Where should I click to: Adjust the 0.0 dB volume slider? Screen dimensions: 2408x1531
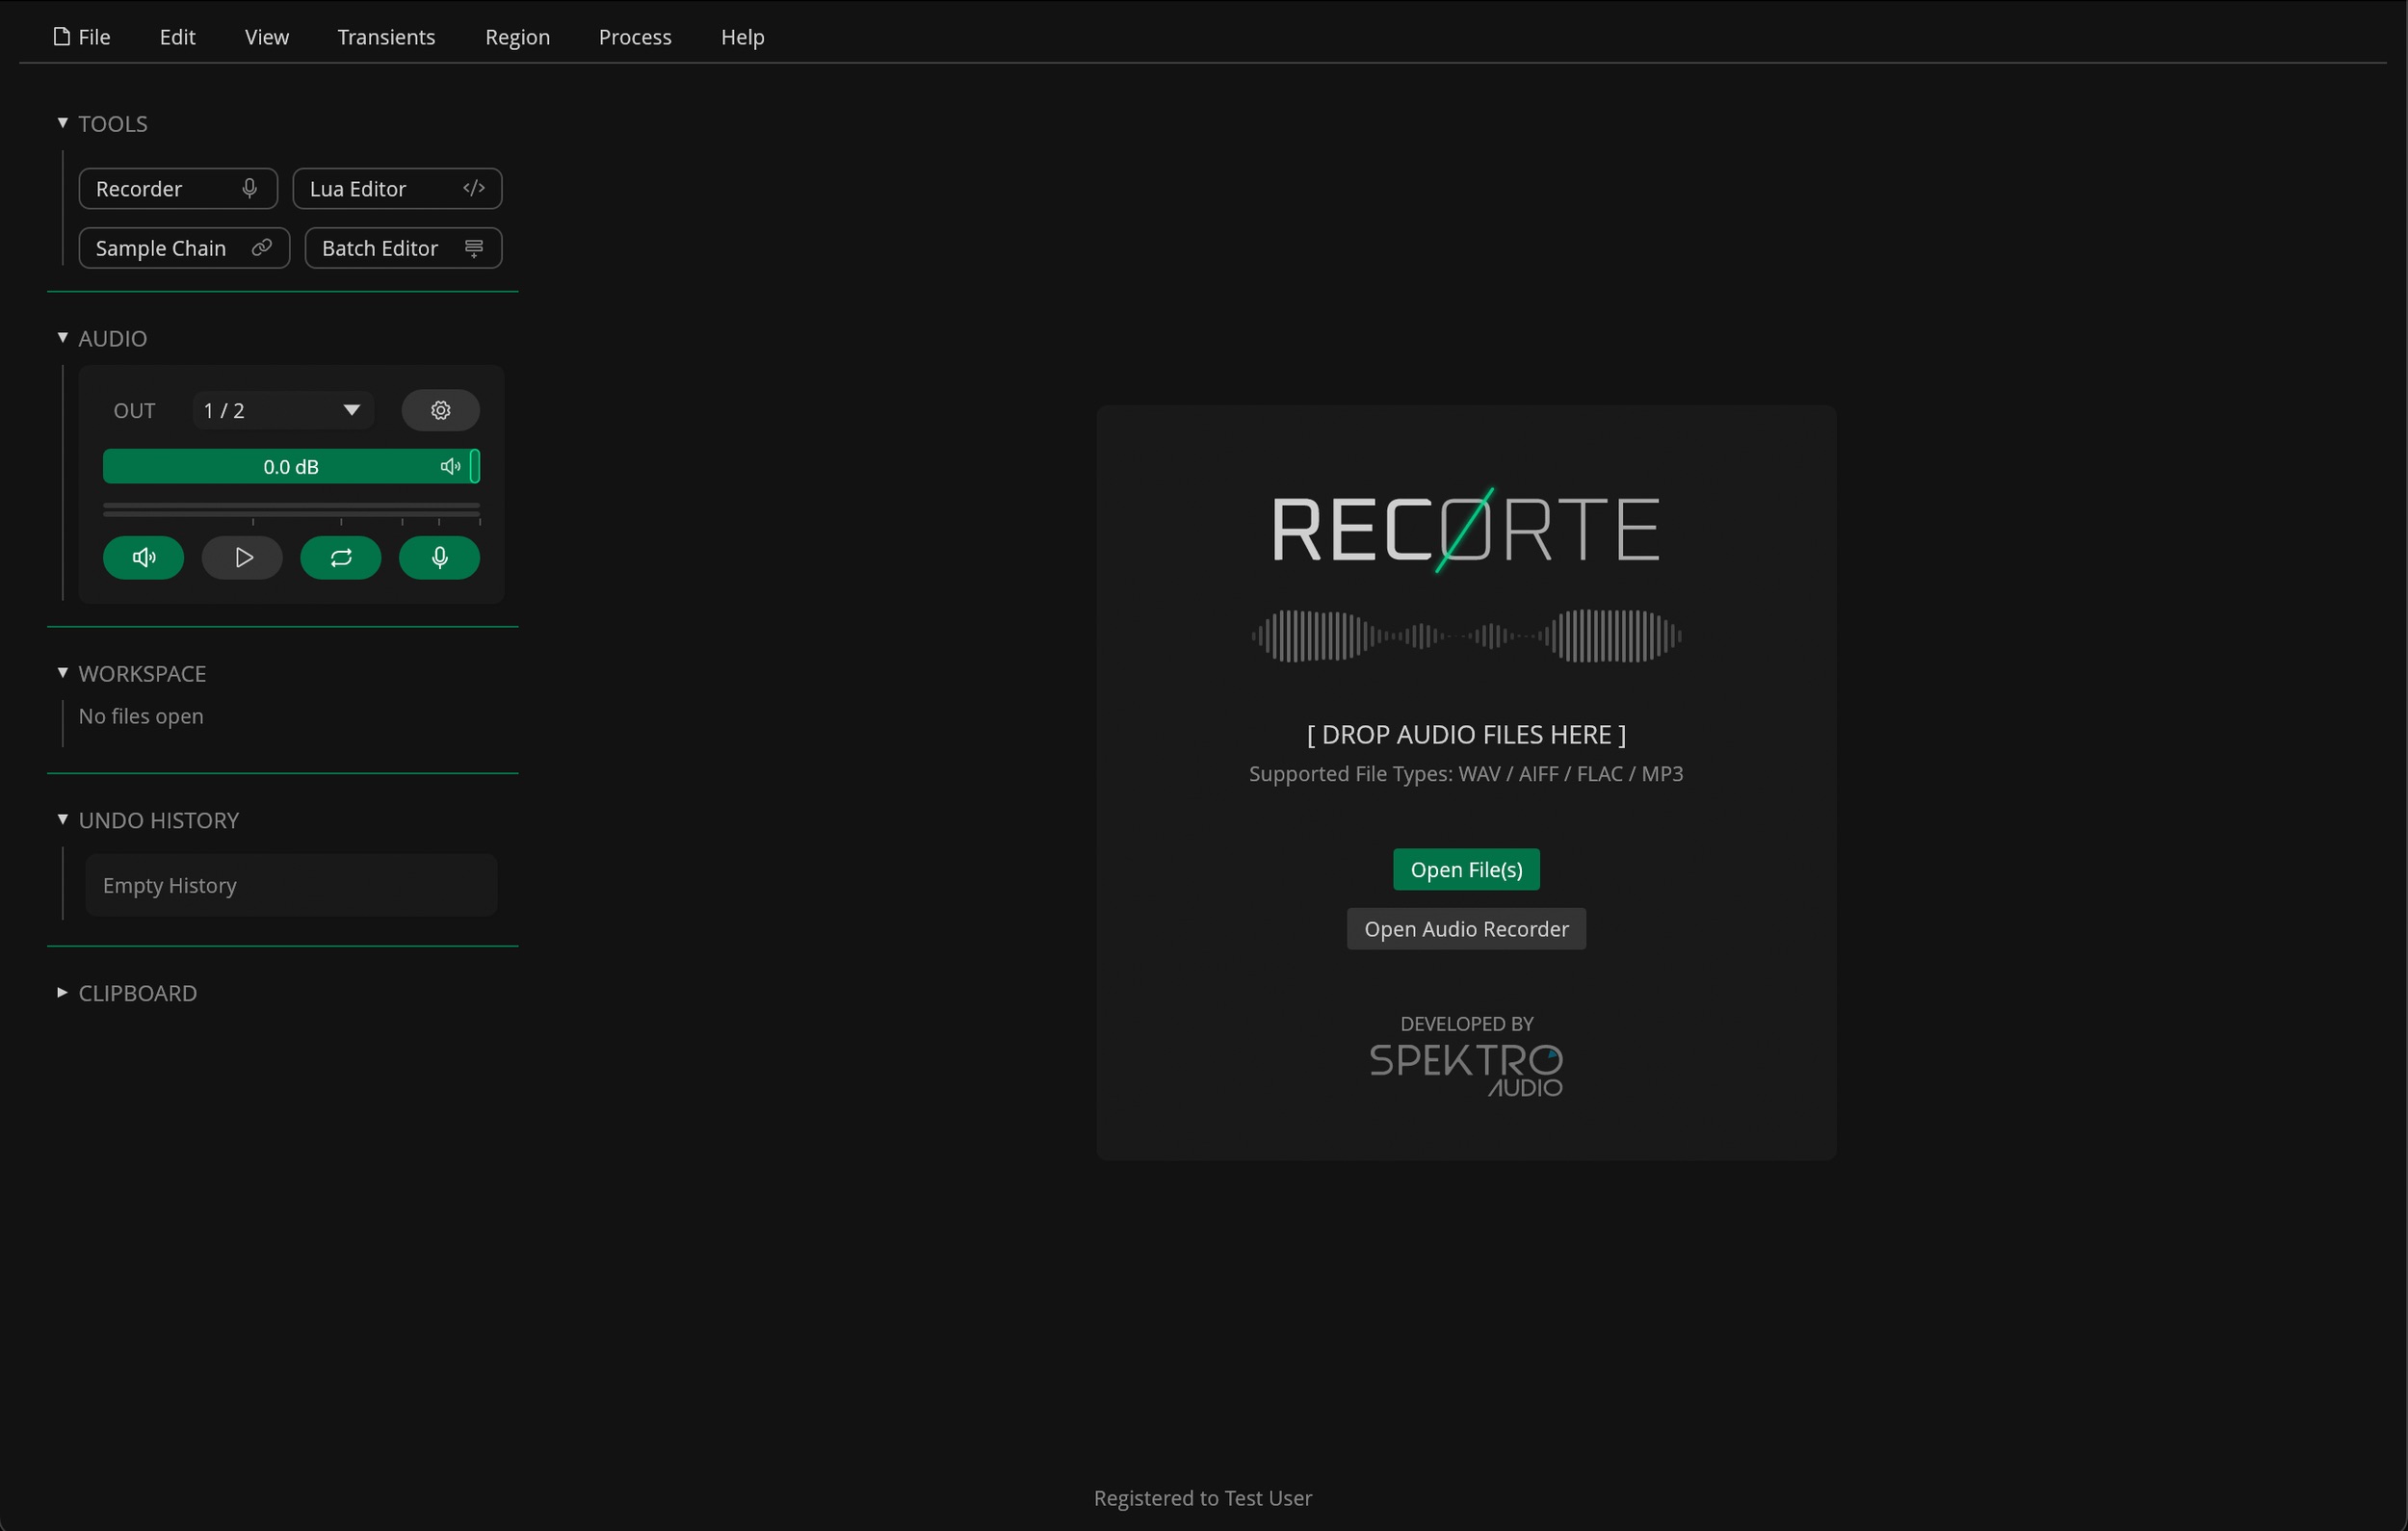pyautogui.click(x=291, y=467)
